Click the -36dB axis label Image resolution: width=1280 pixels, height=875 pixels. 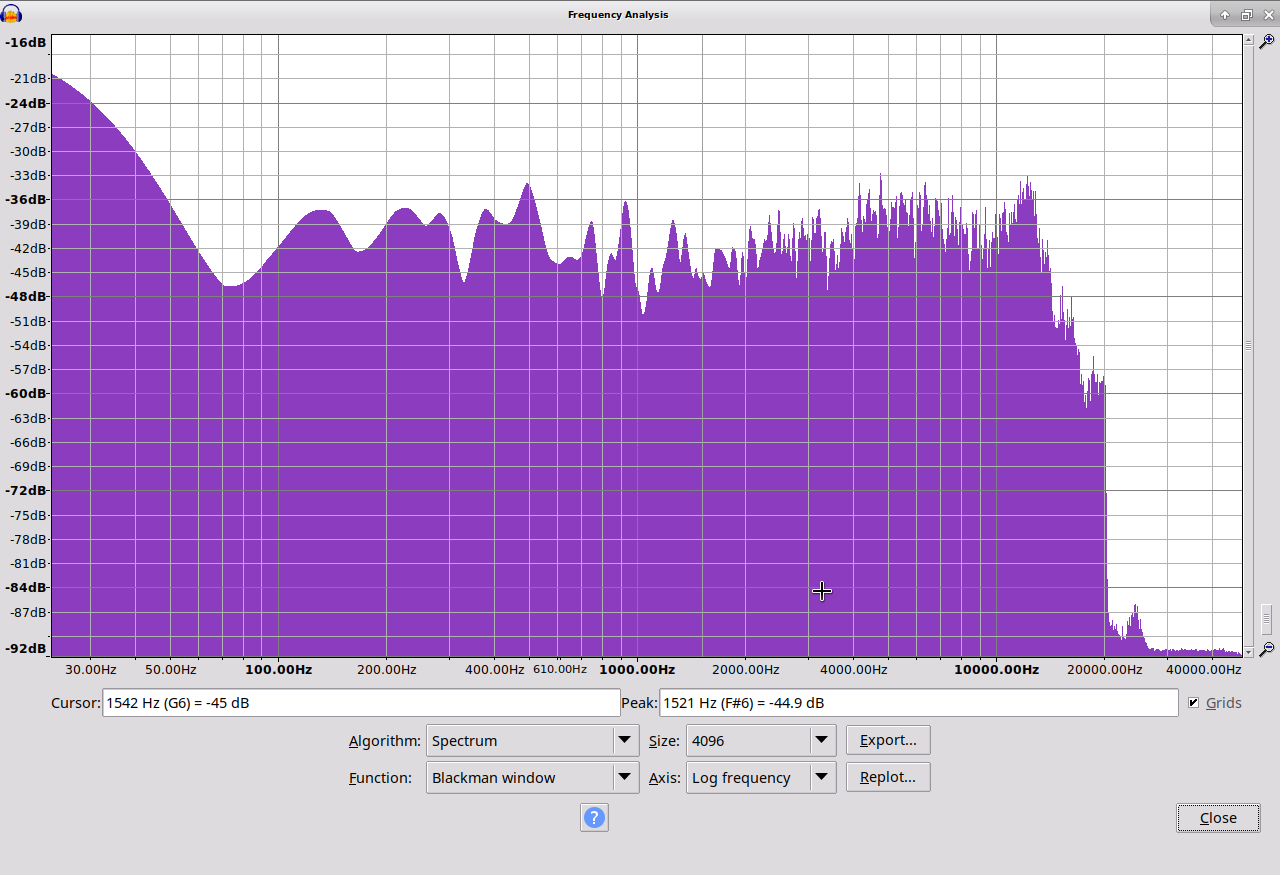point(26,199)
